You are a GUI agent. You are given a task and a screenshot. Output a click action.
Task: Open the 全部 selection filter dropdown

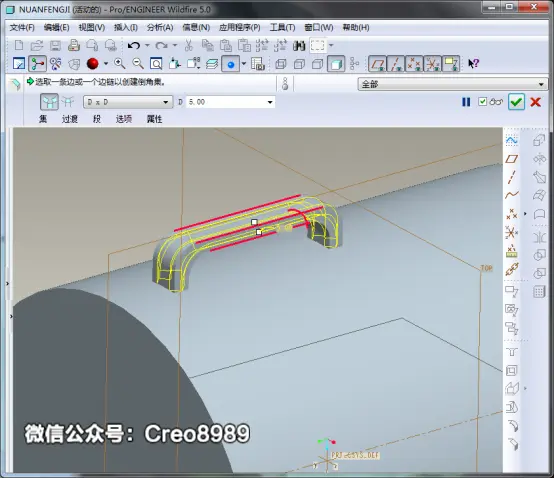coord(453,84)
